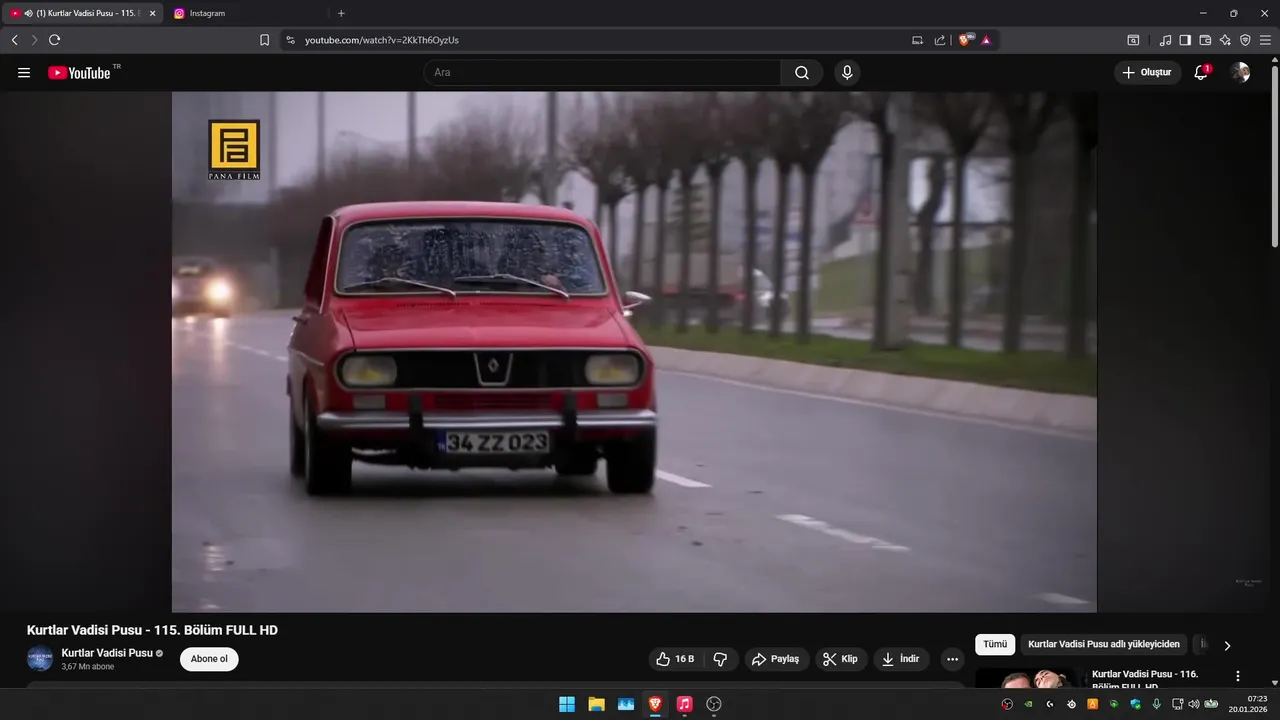Create a clip with Klip button
The image size is (1280, 720).
[x=841, y=659]
